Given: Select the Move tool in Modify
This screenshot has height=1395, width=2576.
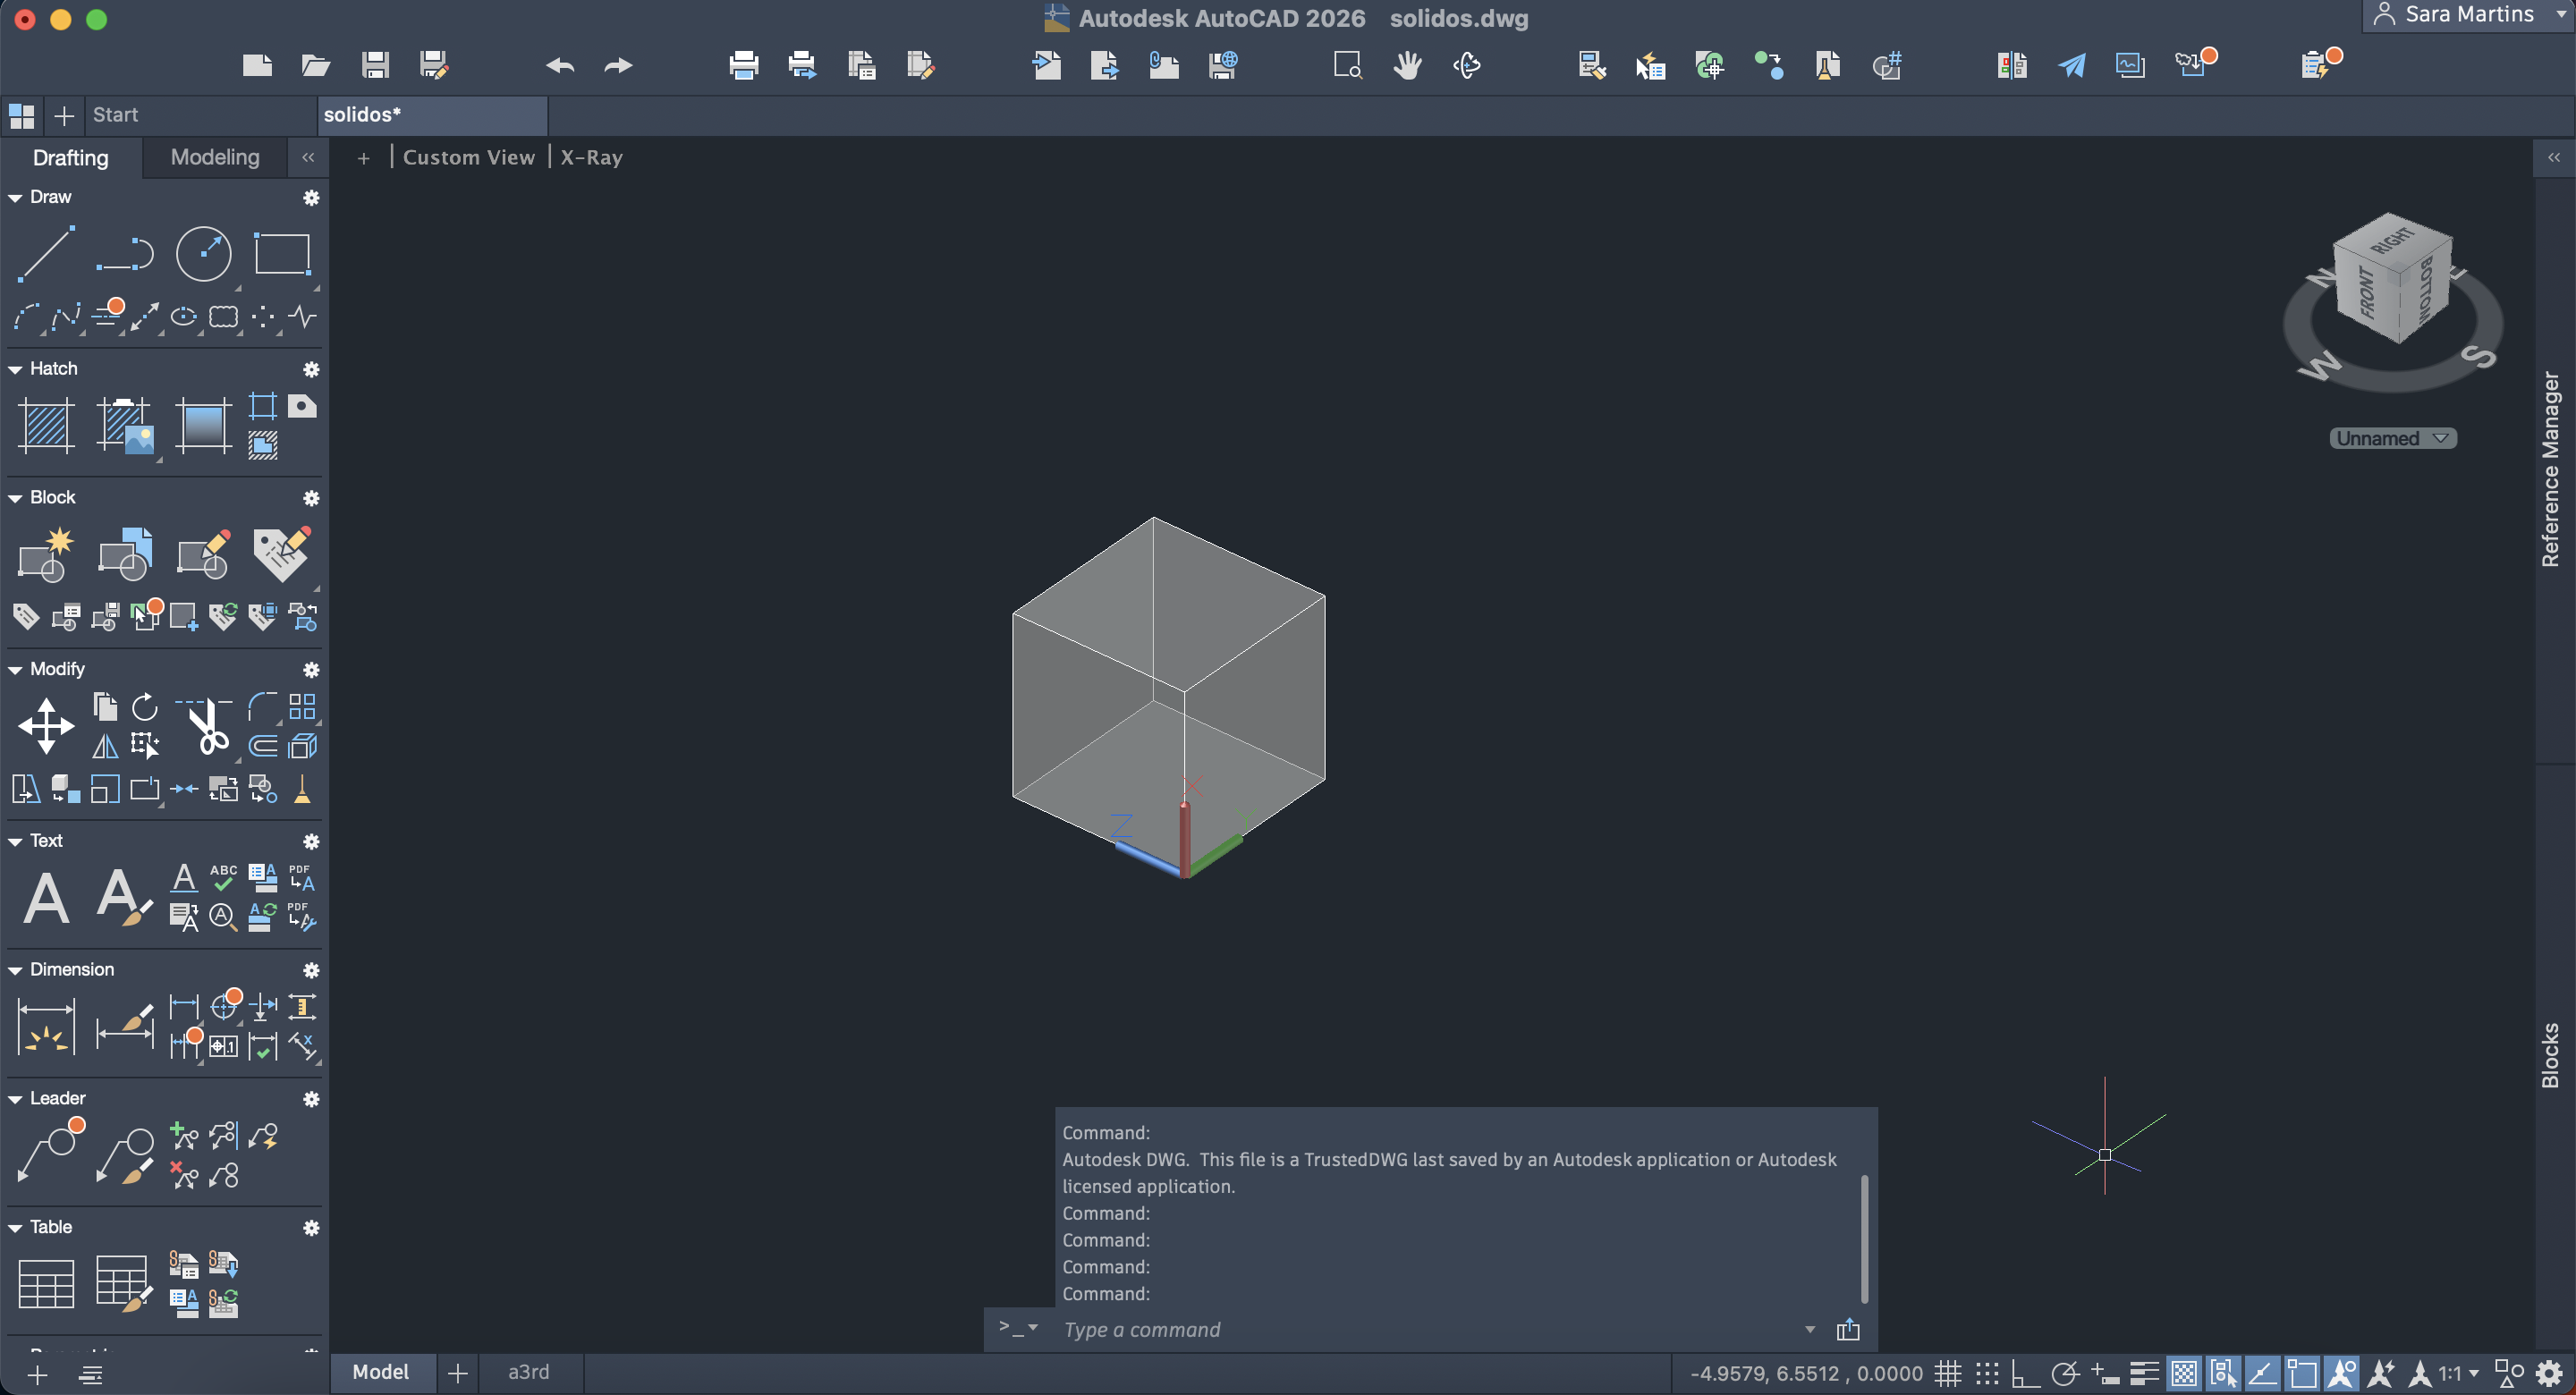Looking at the screenshot, I should click(46, 726).
